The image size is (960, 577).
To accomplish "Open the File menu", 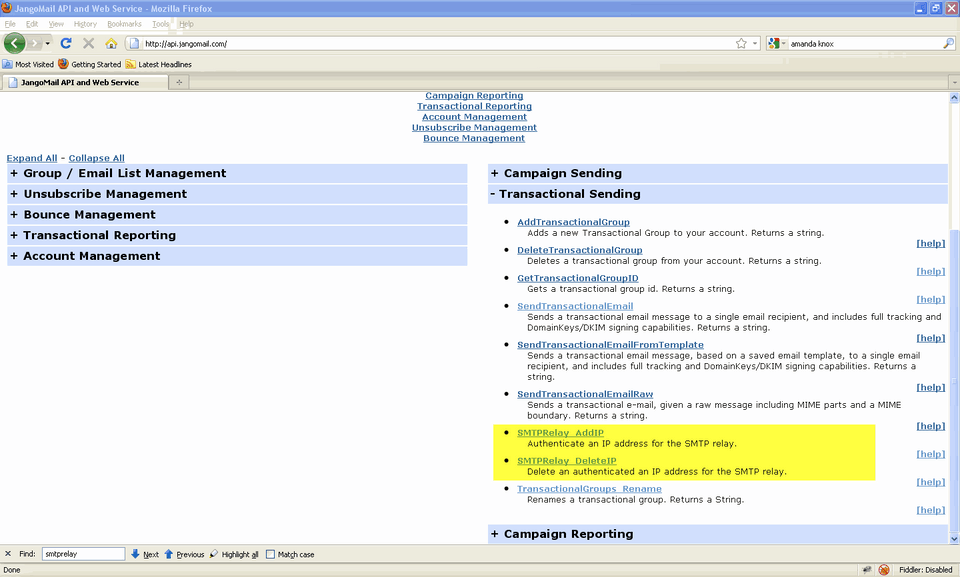I will (x=10, y=24).
